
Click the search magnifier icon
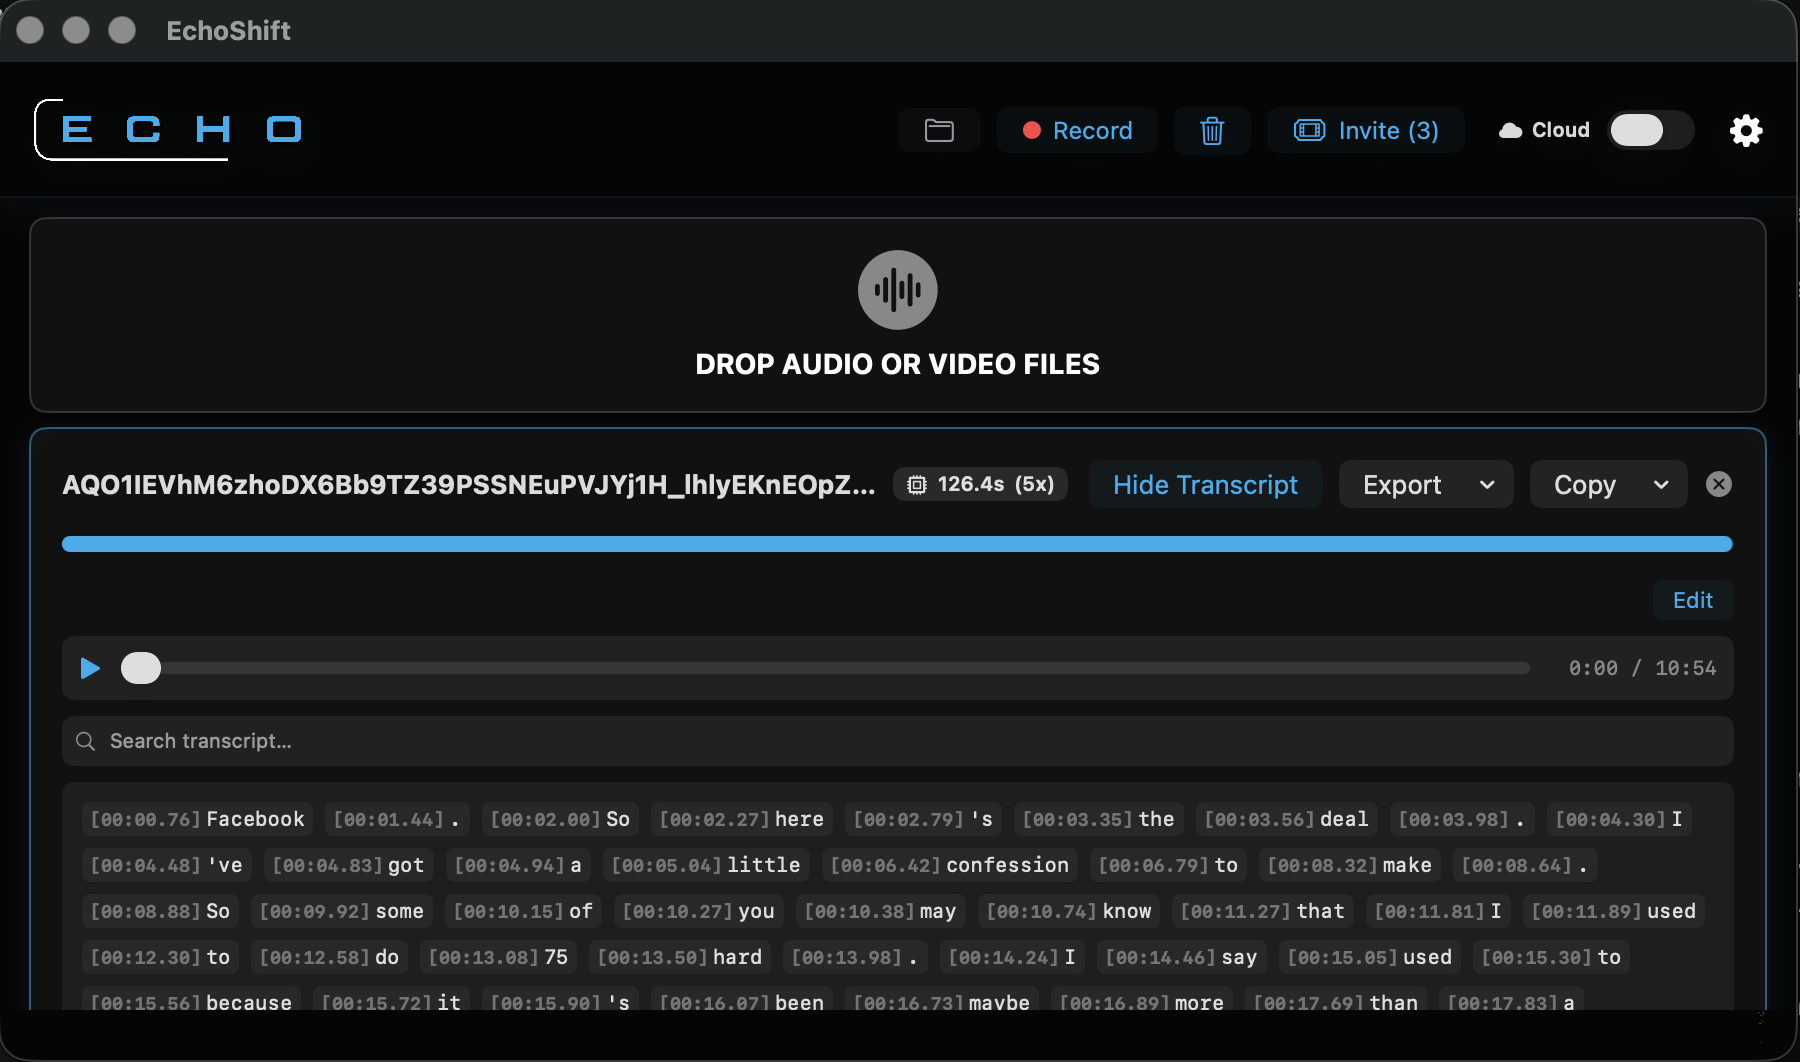point(86,741)
